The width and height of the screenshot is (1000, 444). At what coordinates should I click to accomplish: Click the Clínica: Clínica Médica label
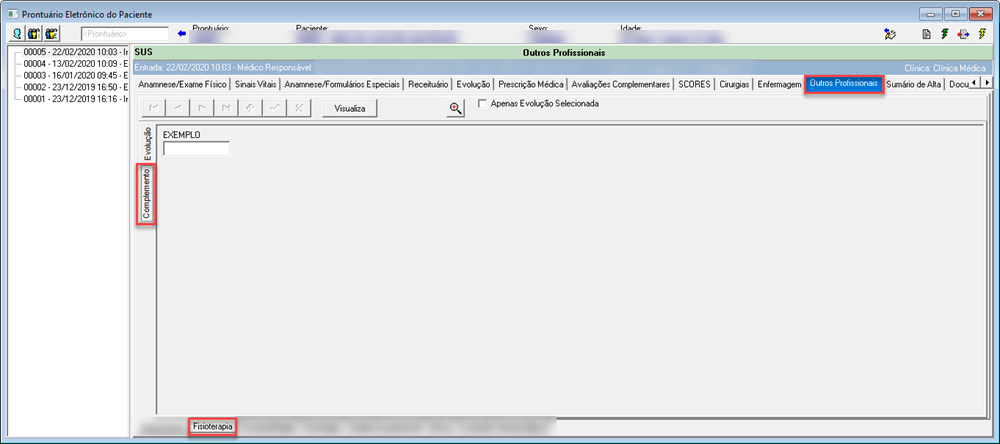[x=945, y=68]
